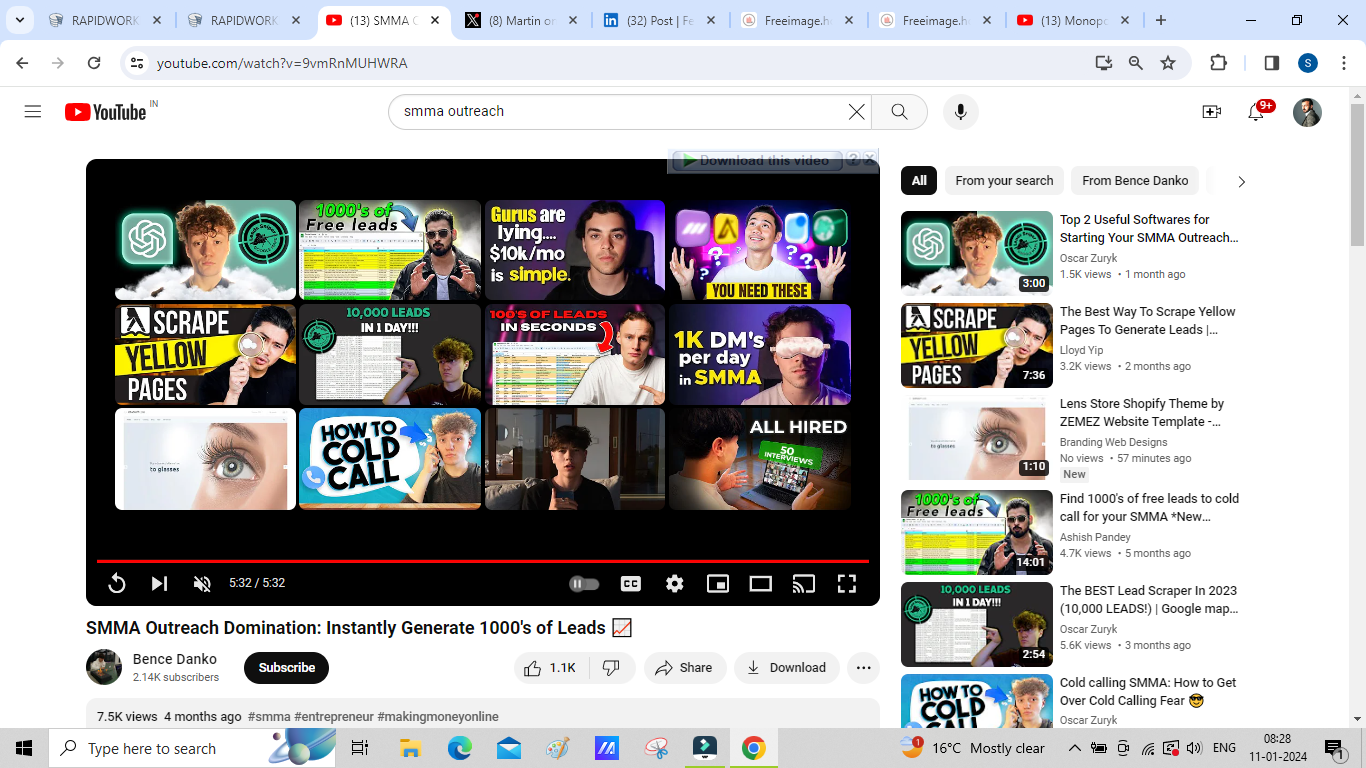Viewport: 1366px width, 768px height.
Task: Enter full screen mode
Action: [x=847, y=583]
